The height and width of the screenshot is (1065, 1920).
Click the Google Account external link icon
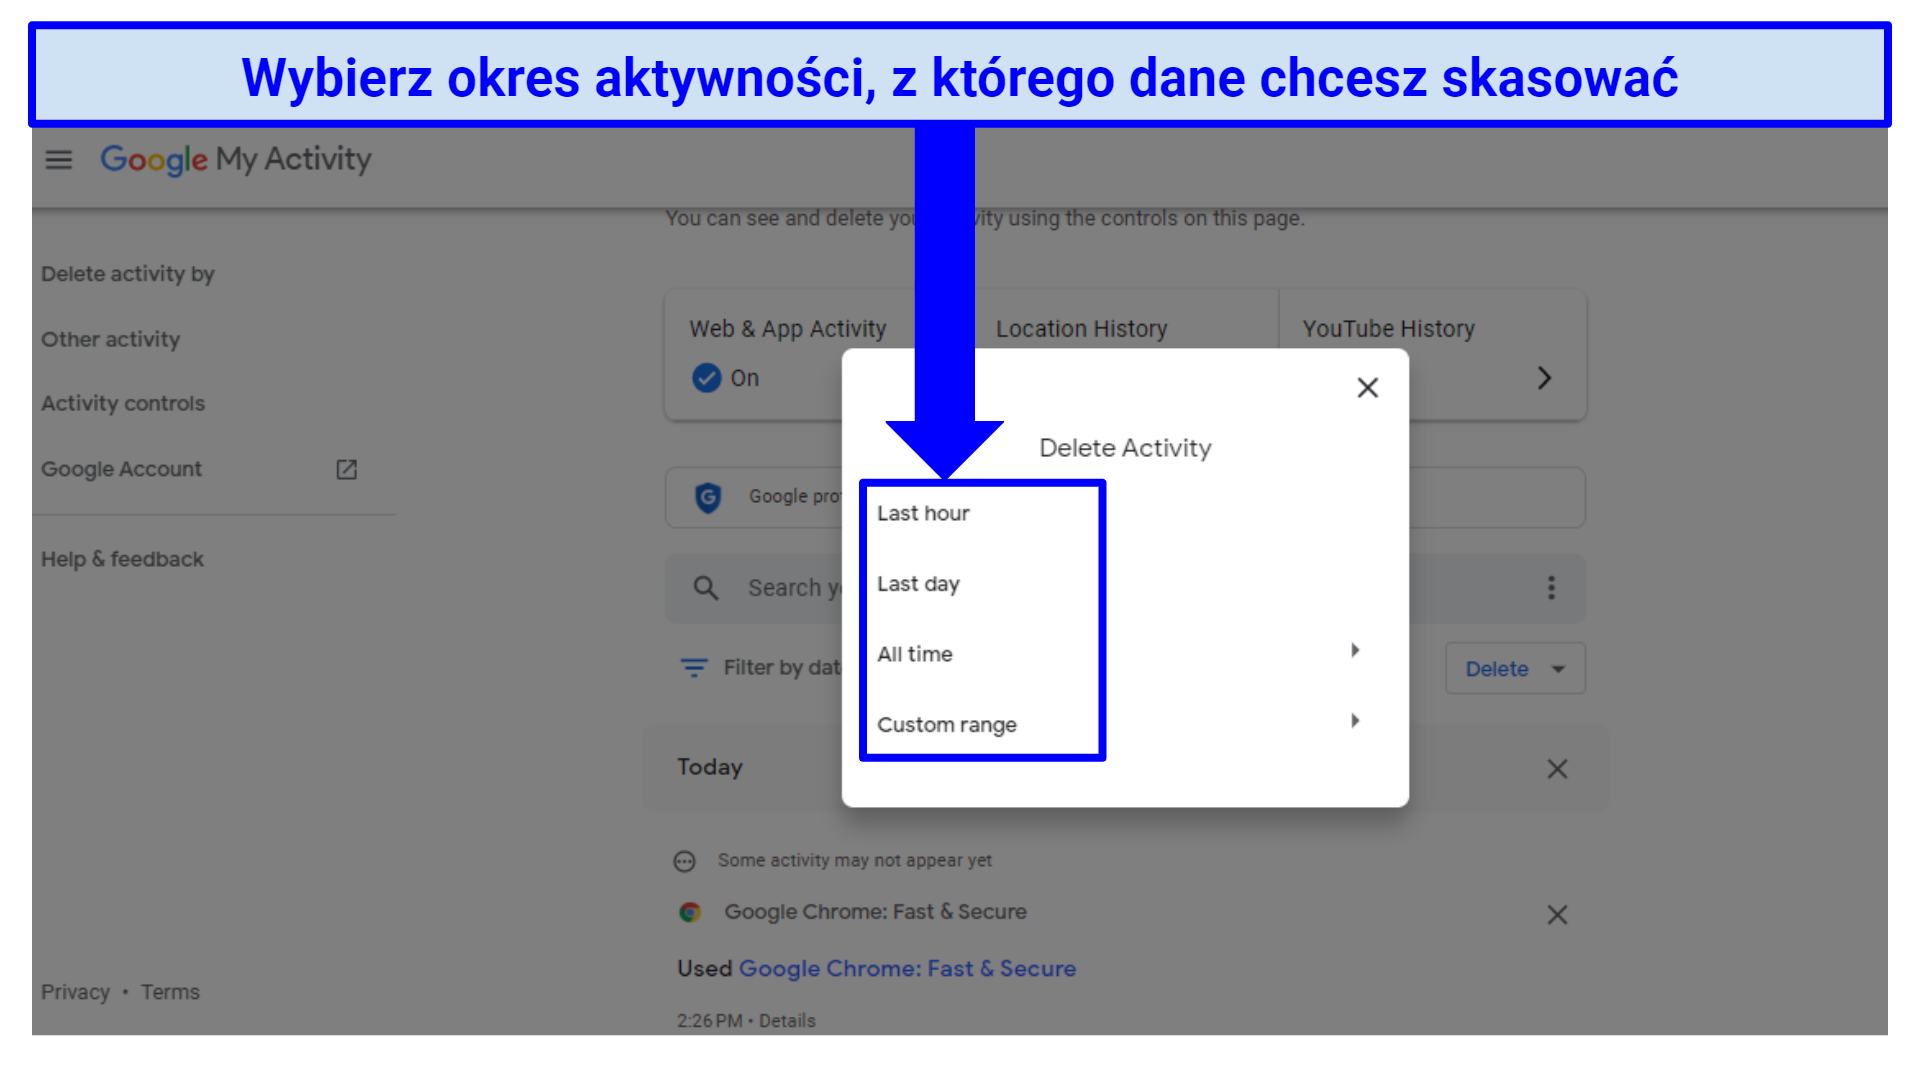[346, 469]
